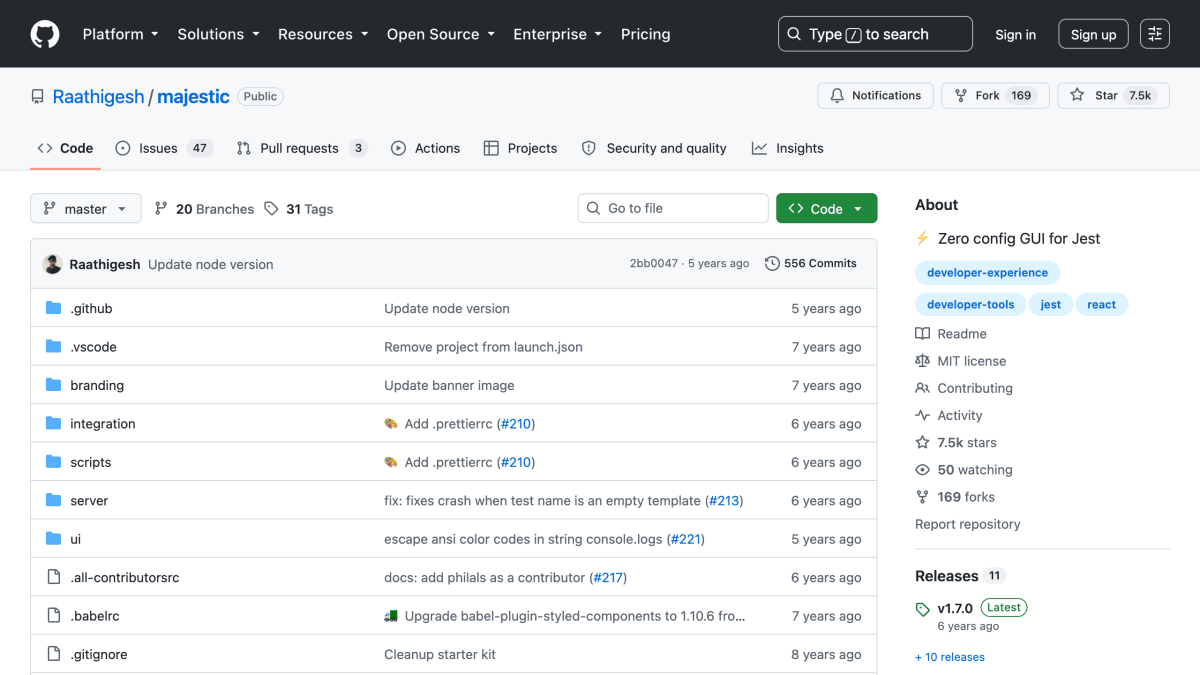Select the scripts folder icon
This screenshot has height=675, width=1200.
(54, 462)
